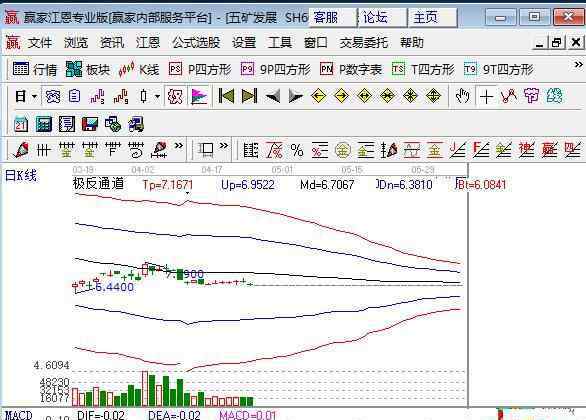This screenshot has width=586, height=420.
Task: Open the T四方形 tool
Action: 423,69
